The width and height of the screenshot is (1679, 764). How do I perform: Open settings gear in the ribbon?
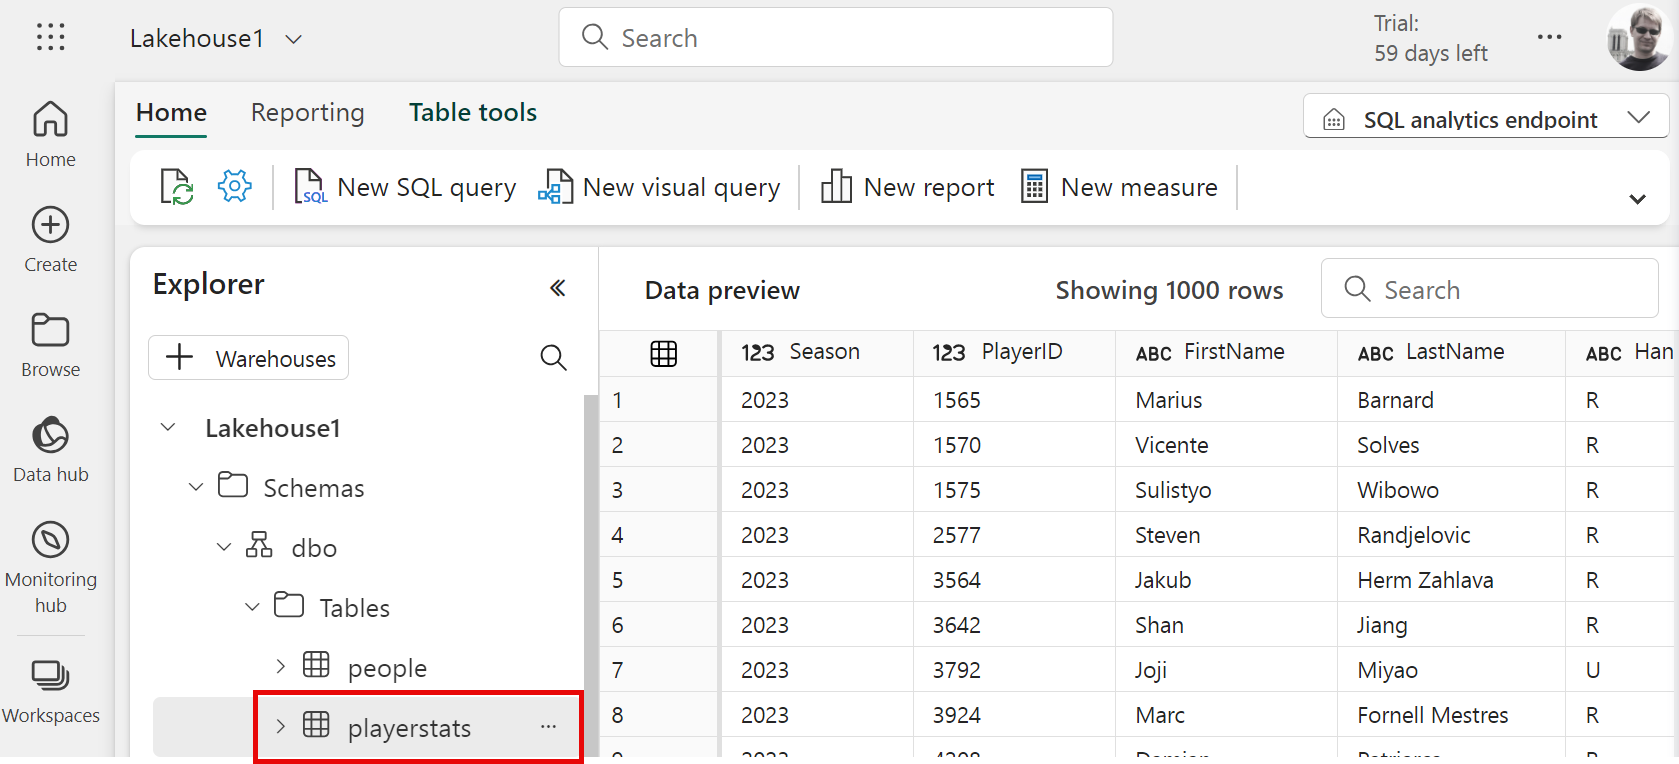(235, 186)
